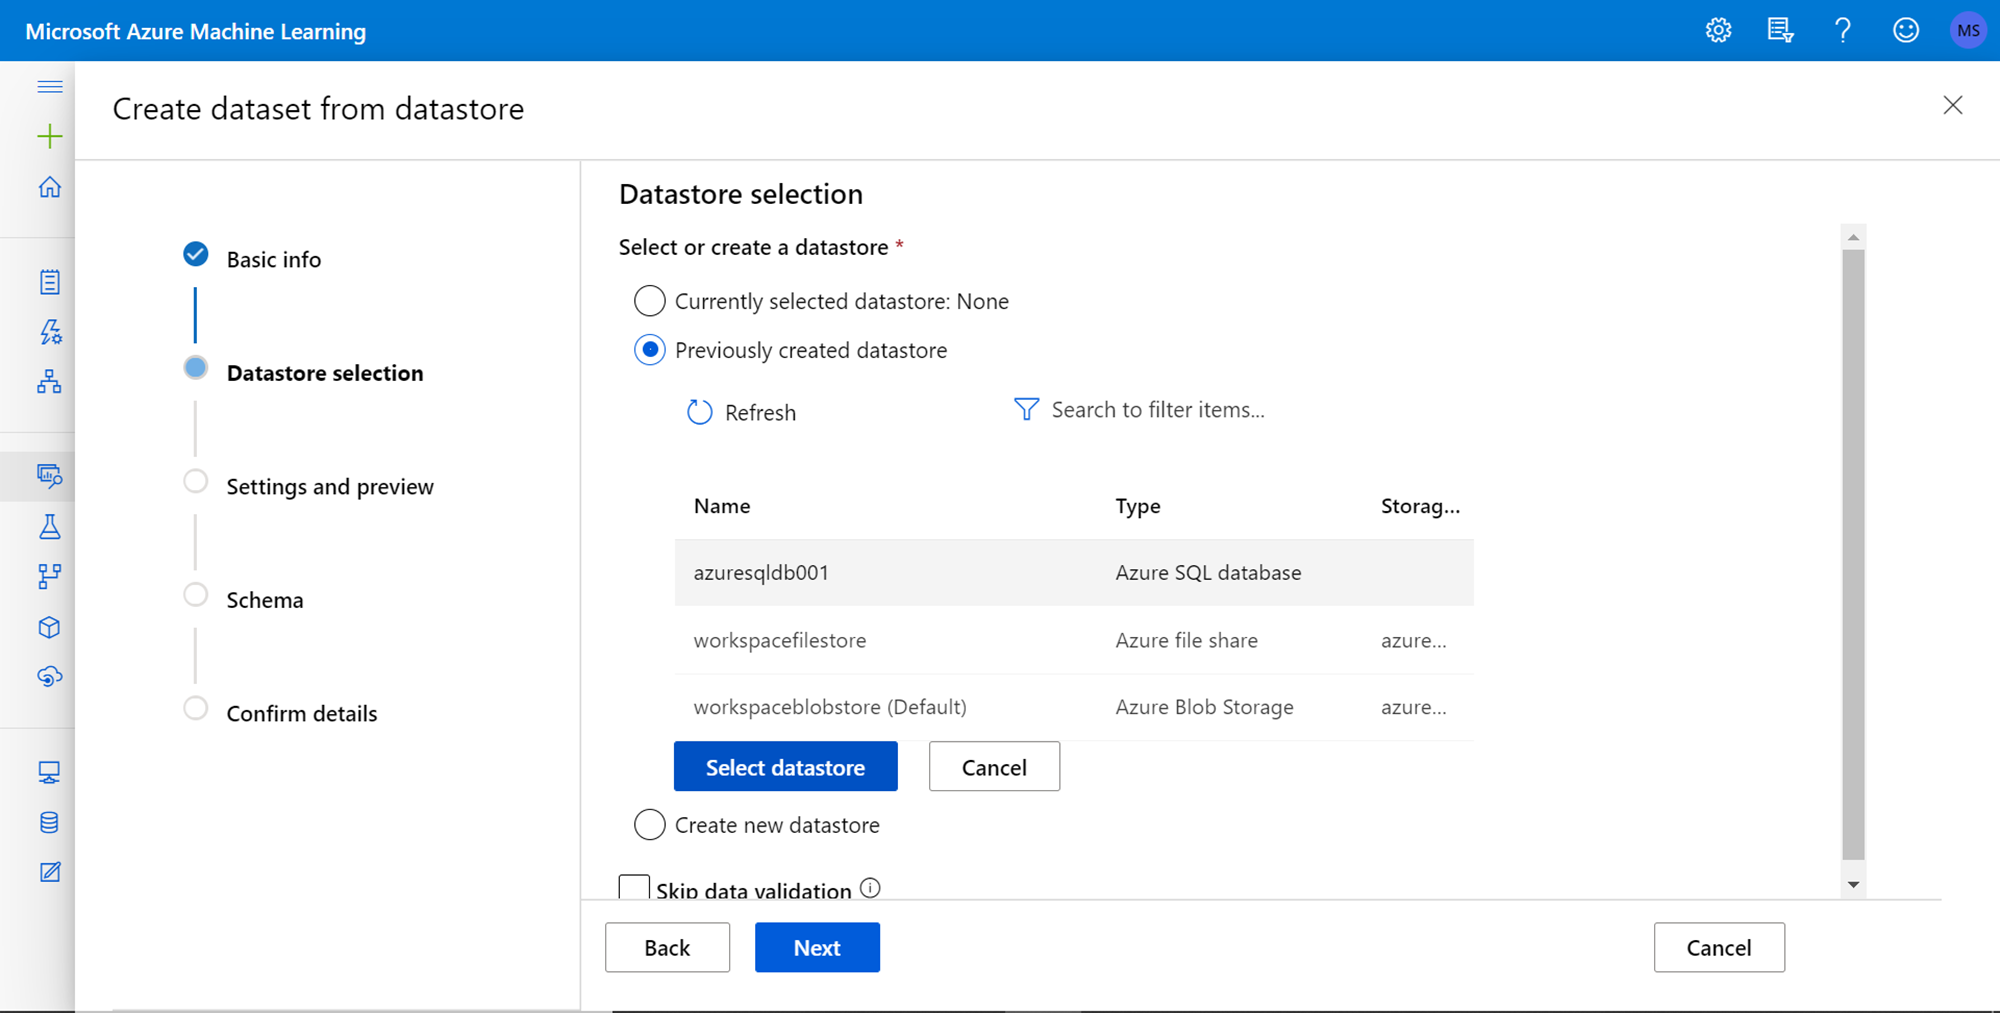The image size is (2000, 1013).
Task: Click the green plus create icon
Action: [x=49, y=136]
